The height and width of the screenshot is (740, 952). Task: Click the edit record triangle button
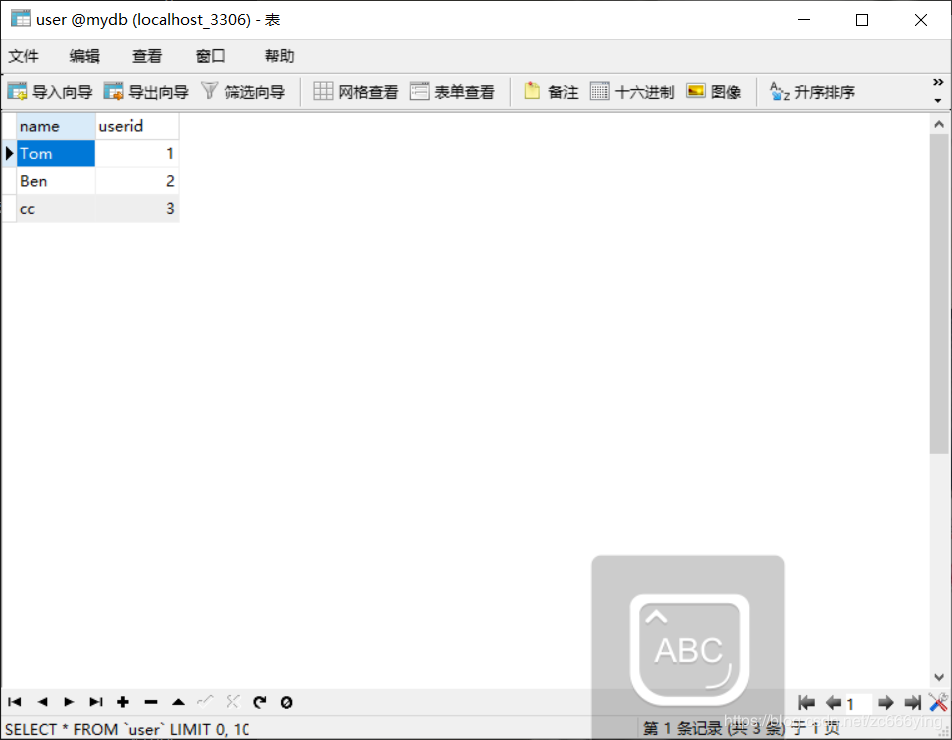coord(178,702)
